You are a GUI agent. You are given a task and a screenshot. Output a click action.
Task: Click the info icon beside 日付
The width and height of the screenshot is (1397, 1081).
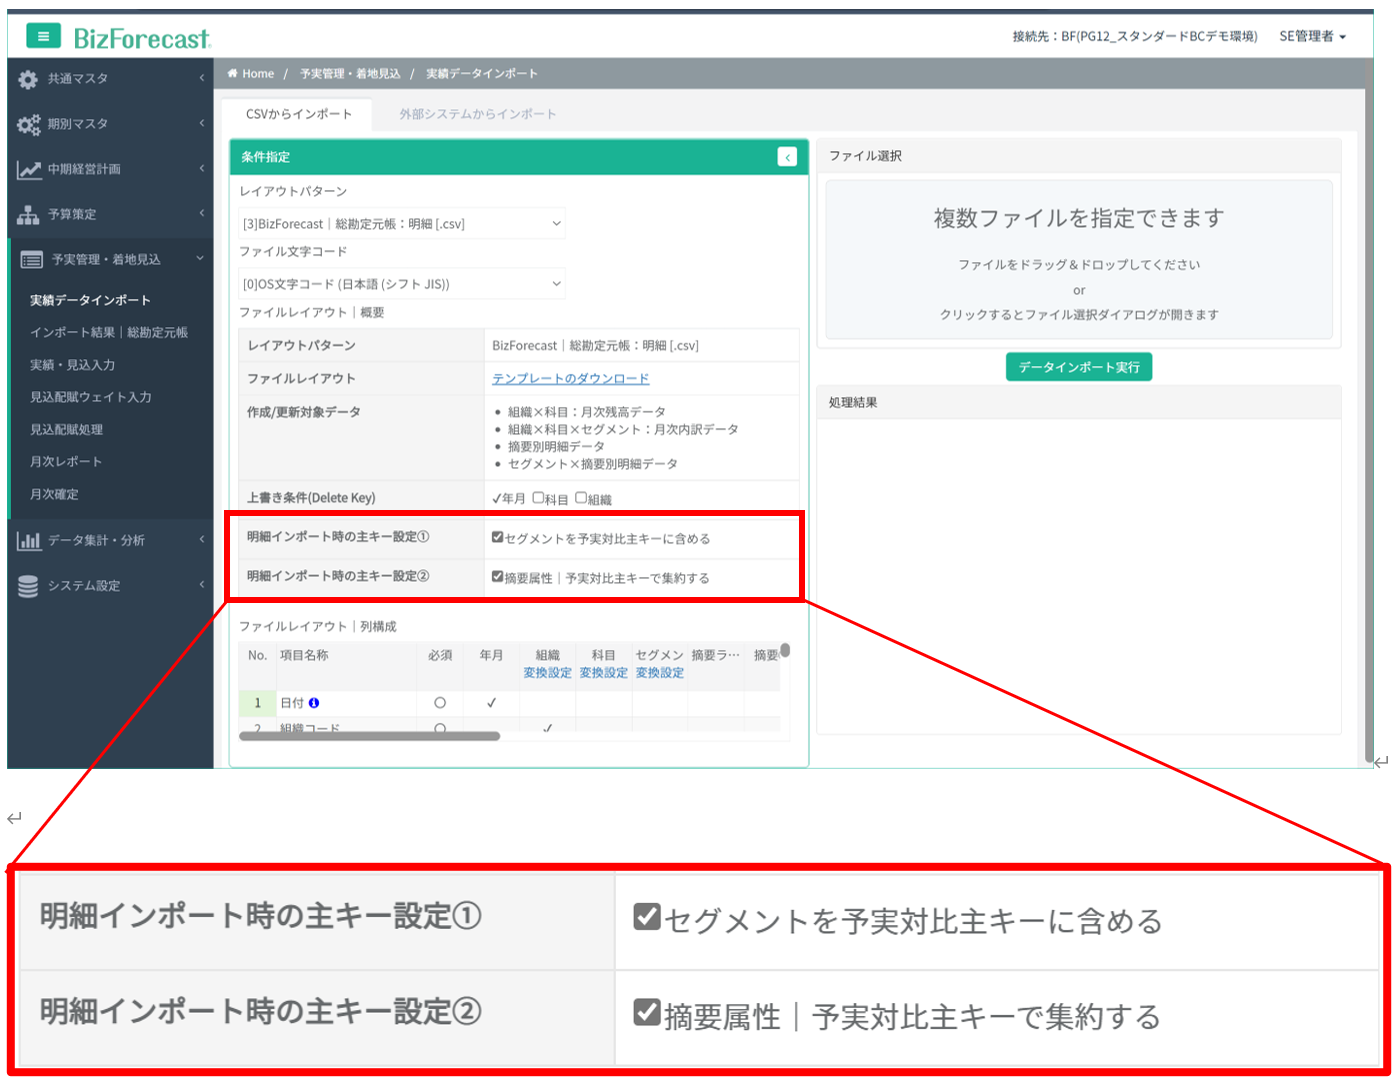[x=314, y=703]
